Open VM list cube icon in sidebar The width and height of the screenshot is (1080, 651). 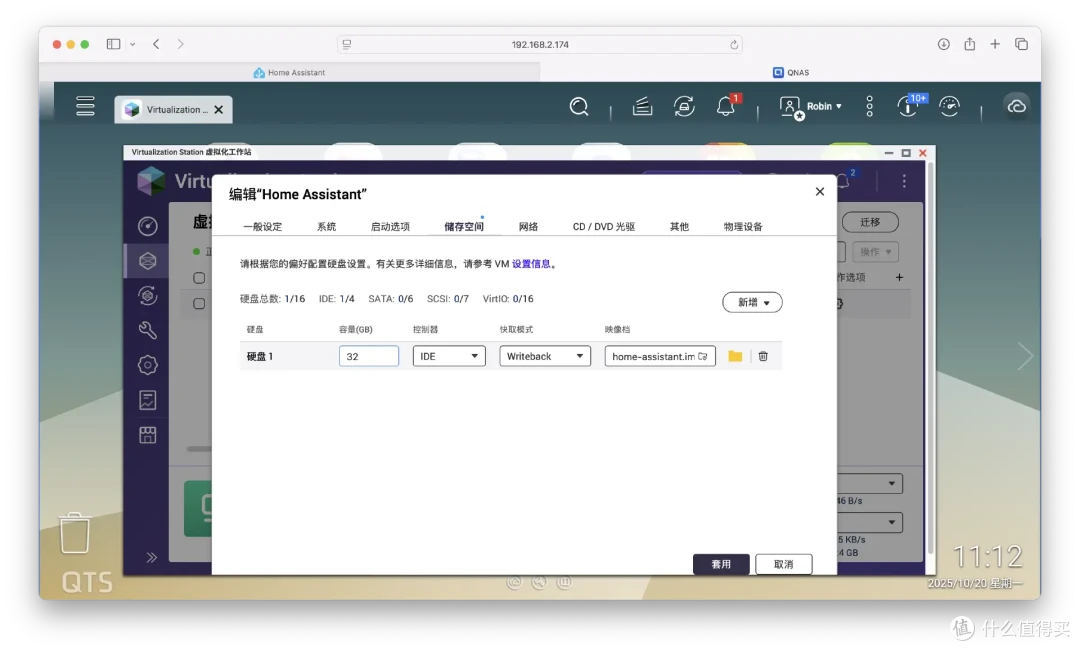(147, 261)
